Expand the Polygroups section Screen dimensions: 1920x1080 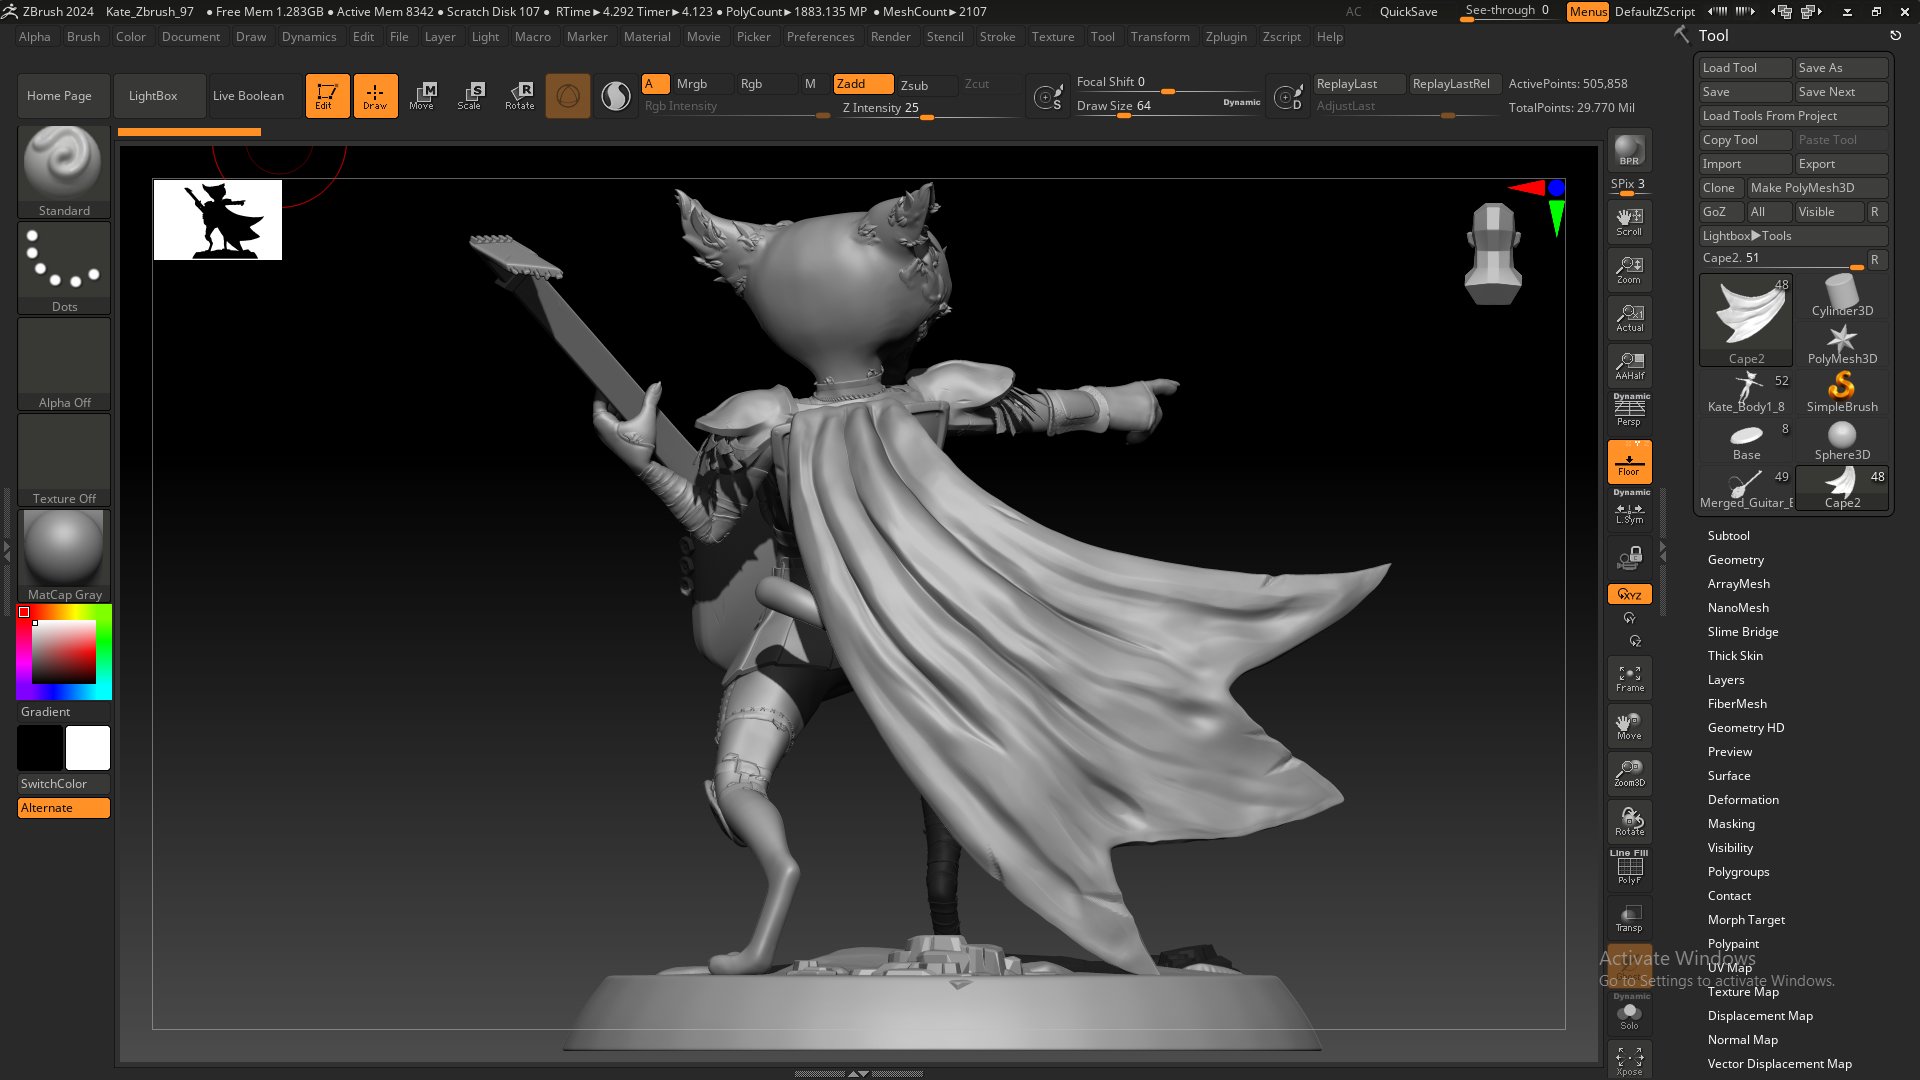coord(1738,872)
